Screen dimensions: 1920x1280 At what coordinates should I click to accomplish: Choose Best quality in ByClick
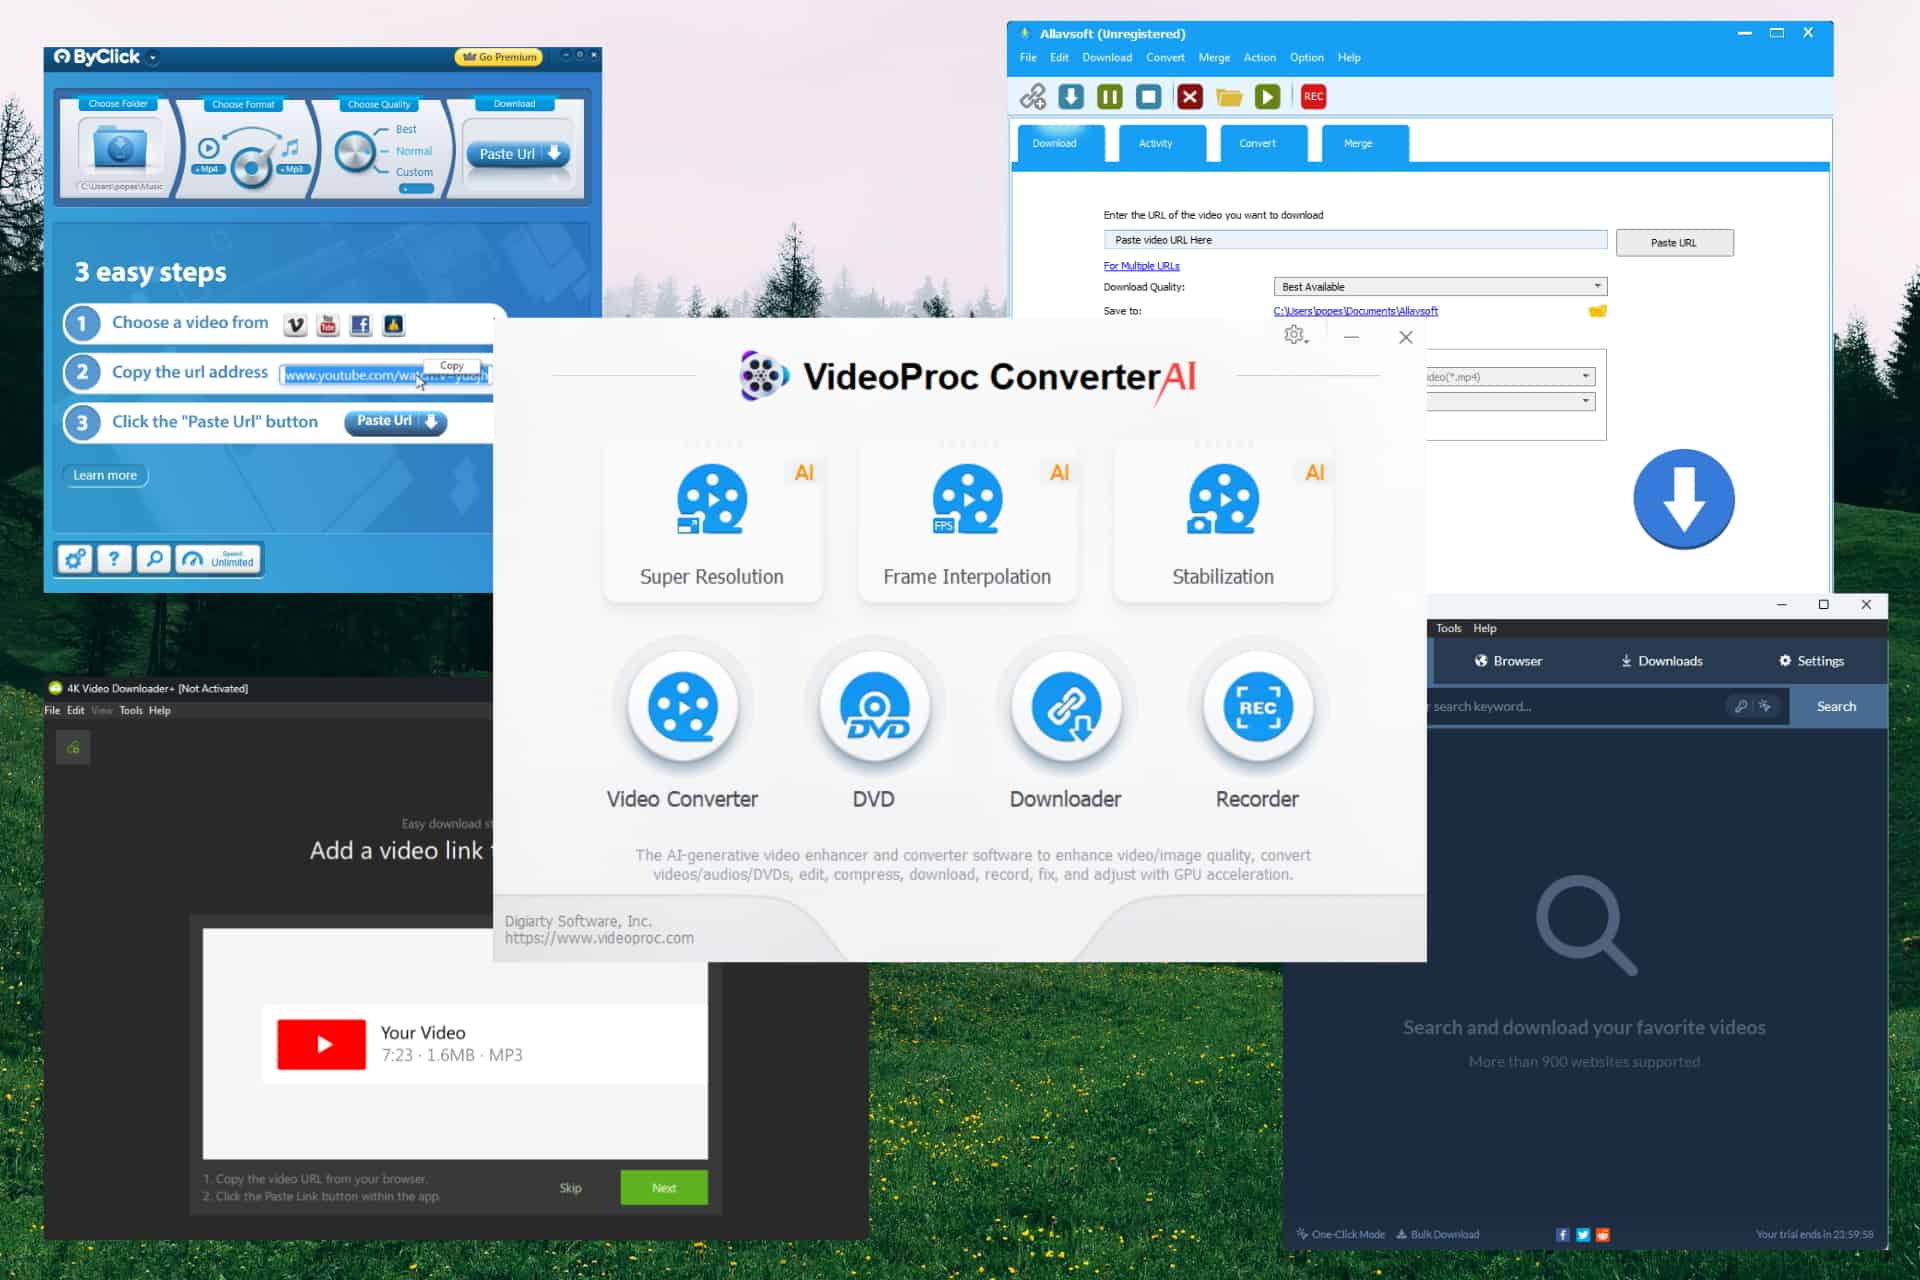(x=406, y=130)
